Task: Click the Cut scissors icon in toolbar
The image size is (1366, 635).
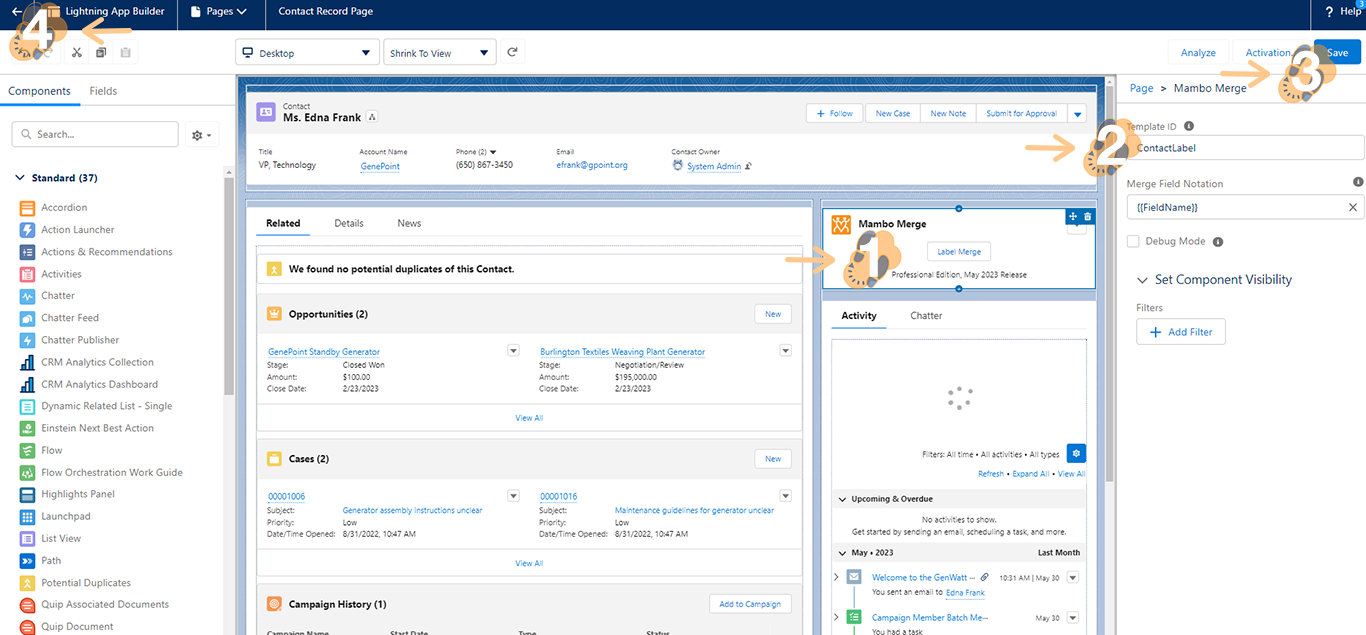Action: [77, 53]
